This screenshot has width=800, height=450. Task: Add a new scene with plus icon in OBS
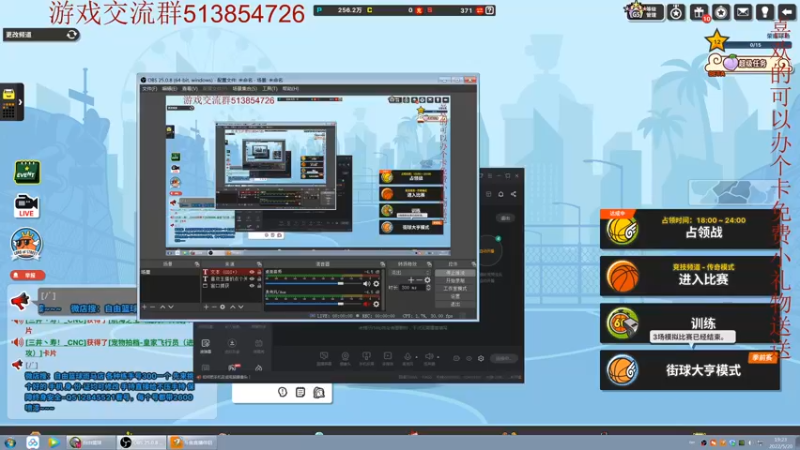point(144,307)
